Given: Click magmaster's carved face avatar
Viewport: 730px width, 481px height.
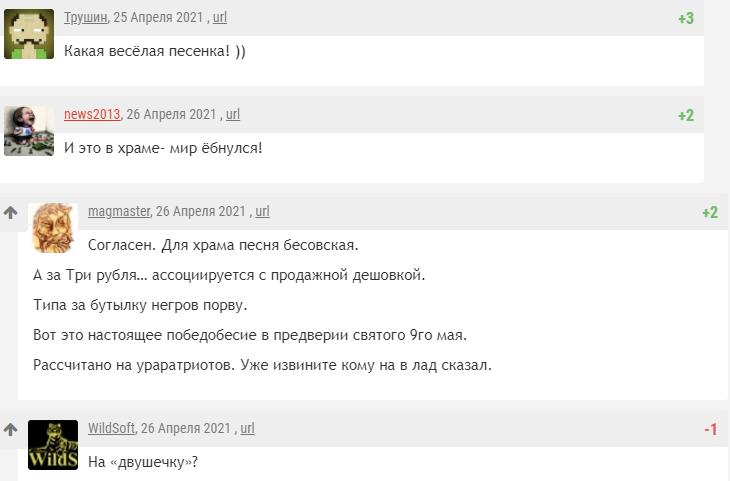Looking at the screenshot, I should [53, 228].
